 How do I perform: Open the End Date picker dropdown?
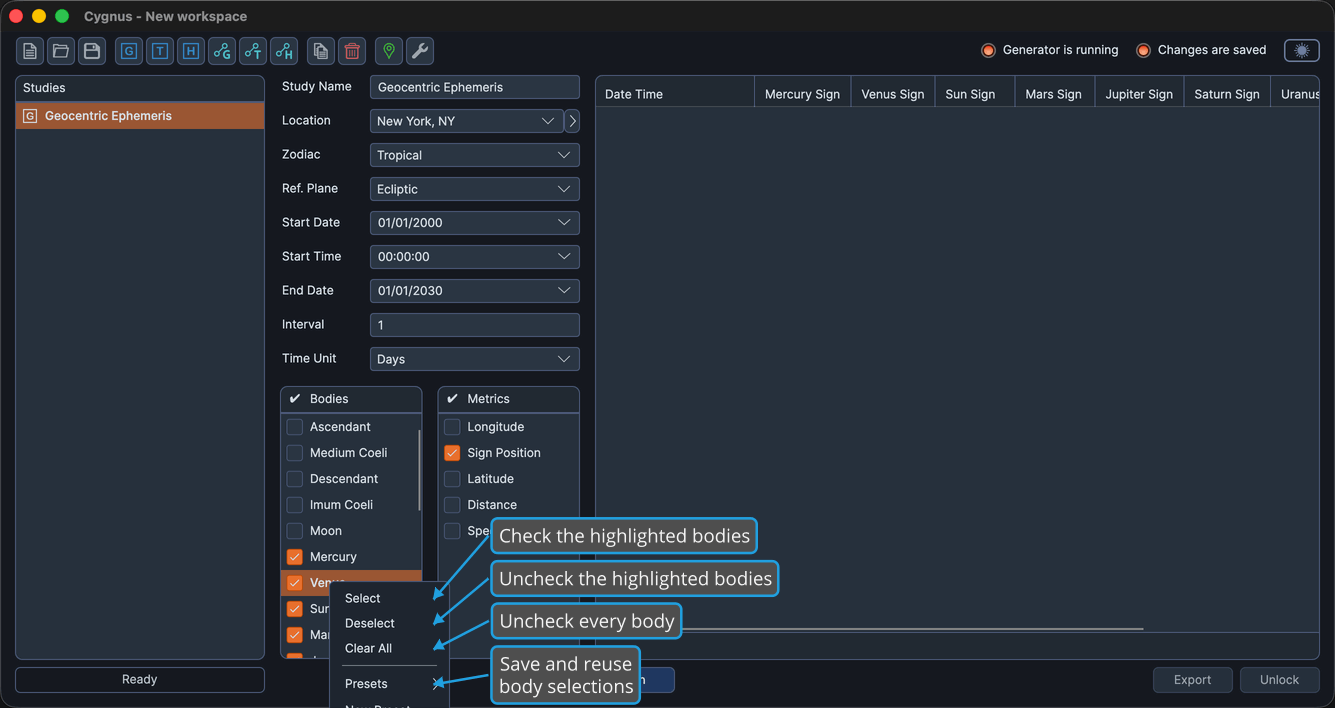click(474, 291)
